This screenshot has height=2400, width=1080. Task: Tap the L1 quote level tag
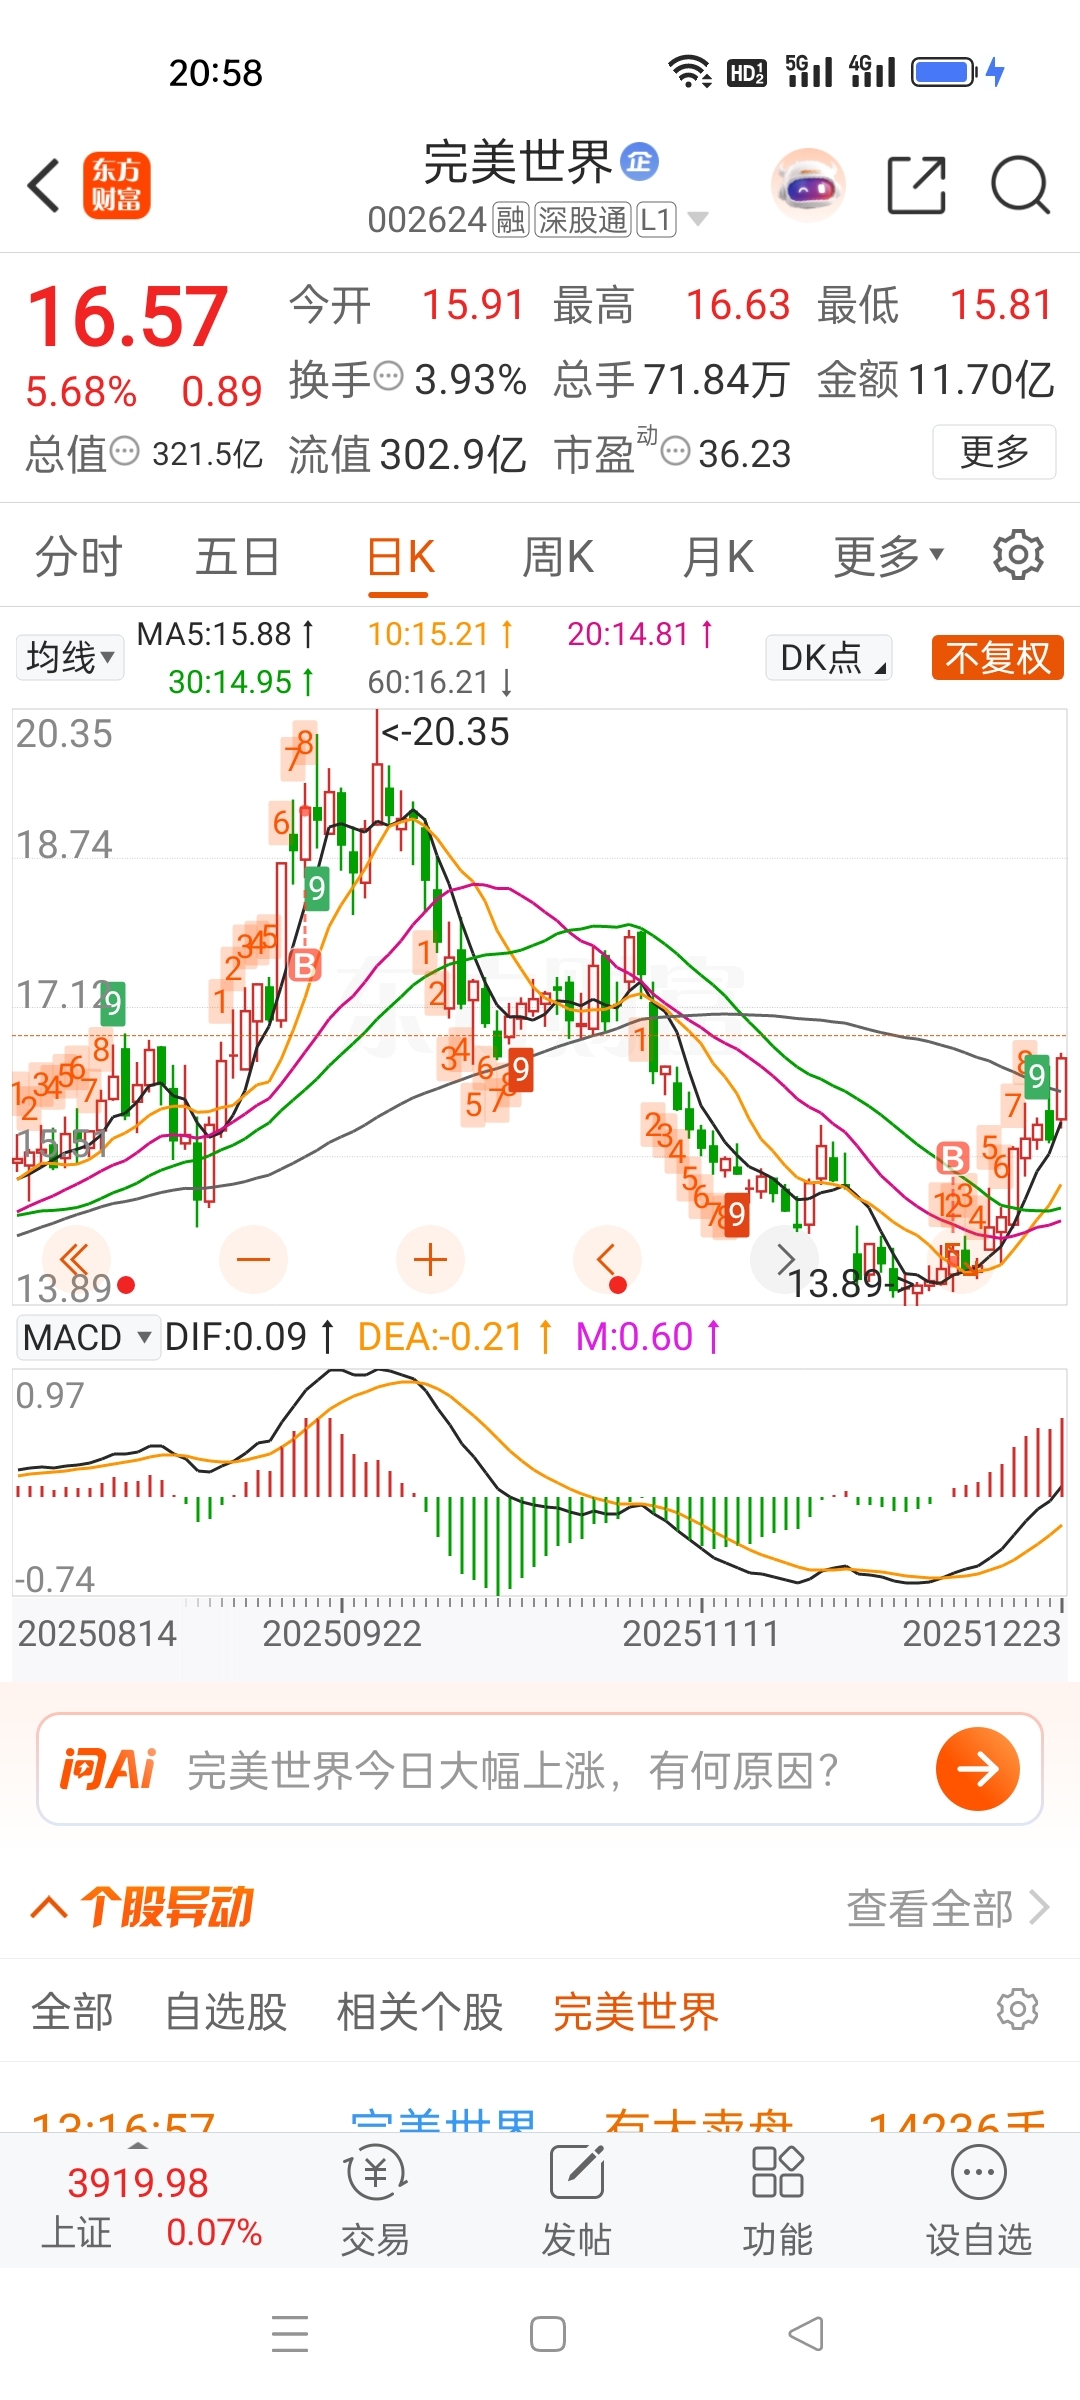tap(656, 220)
